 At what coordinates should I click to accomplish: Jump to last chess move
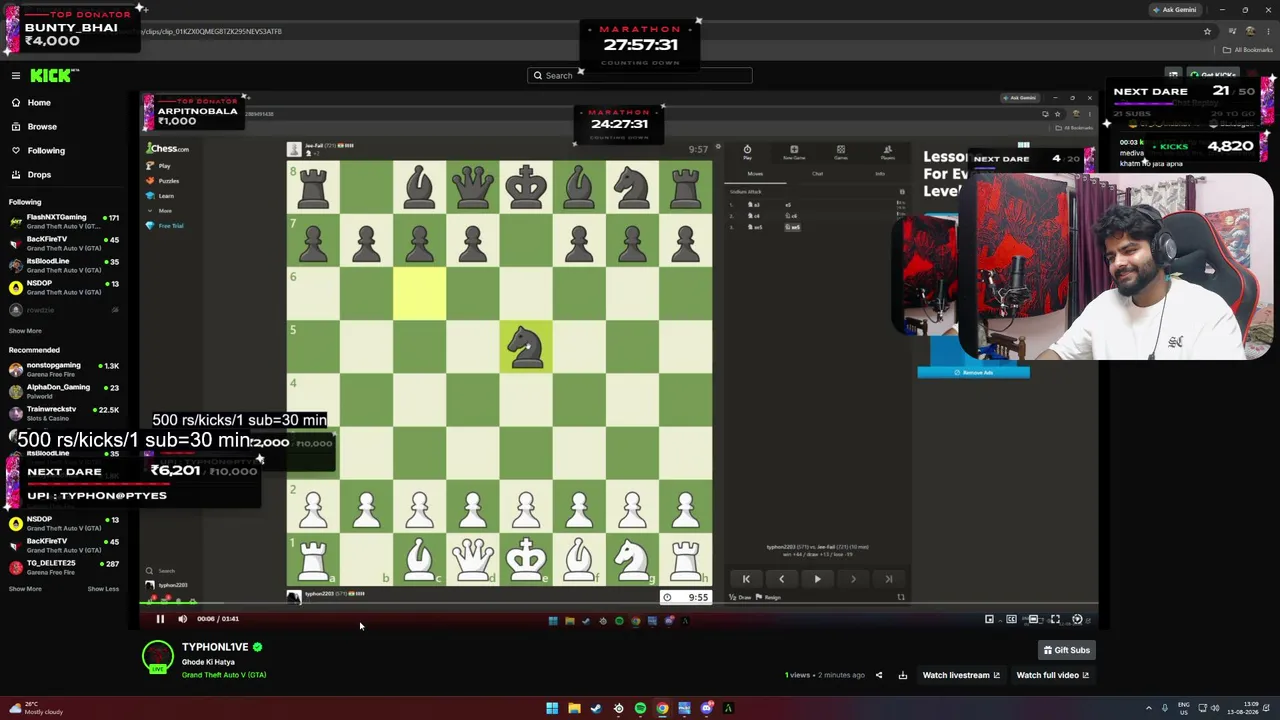(x=888, y=579)
